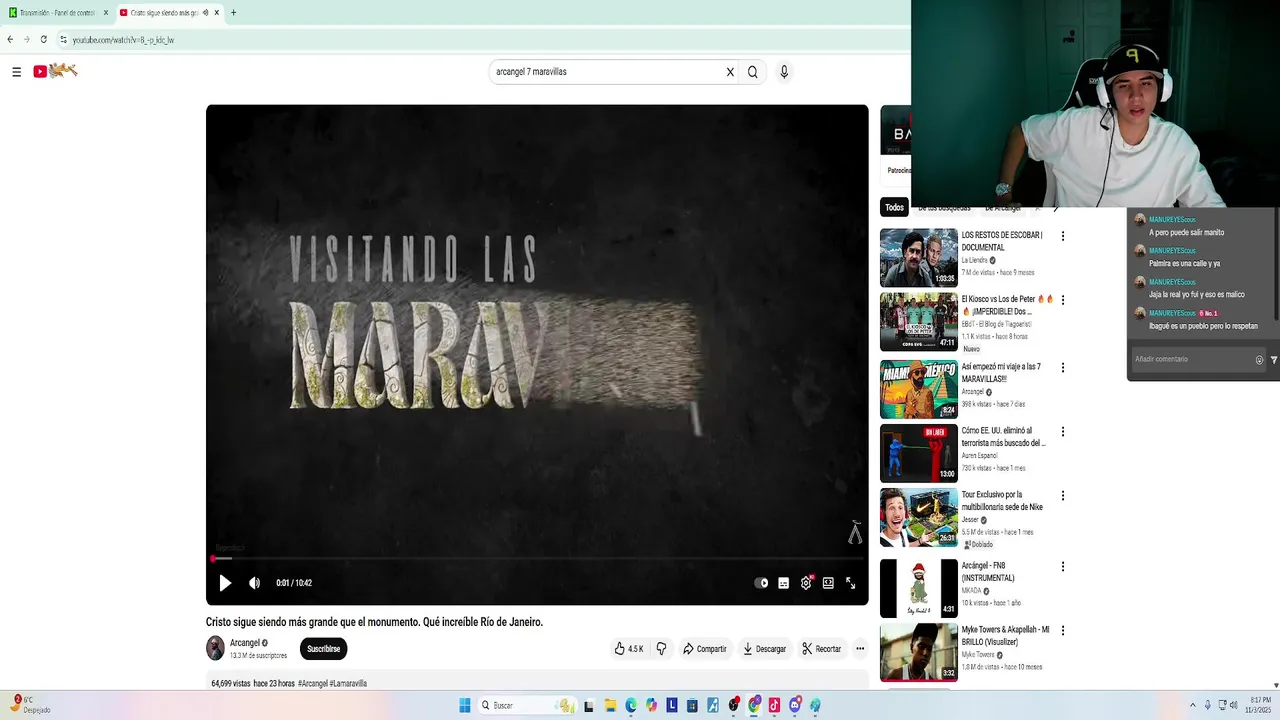Open Copilot from the taskbar
This screenshot has width=1280, height=720.
pyautogui.click(x=651, y=705)
